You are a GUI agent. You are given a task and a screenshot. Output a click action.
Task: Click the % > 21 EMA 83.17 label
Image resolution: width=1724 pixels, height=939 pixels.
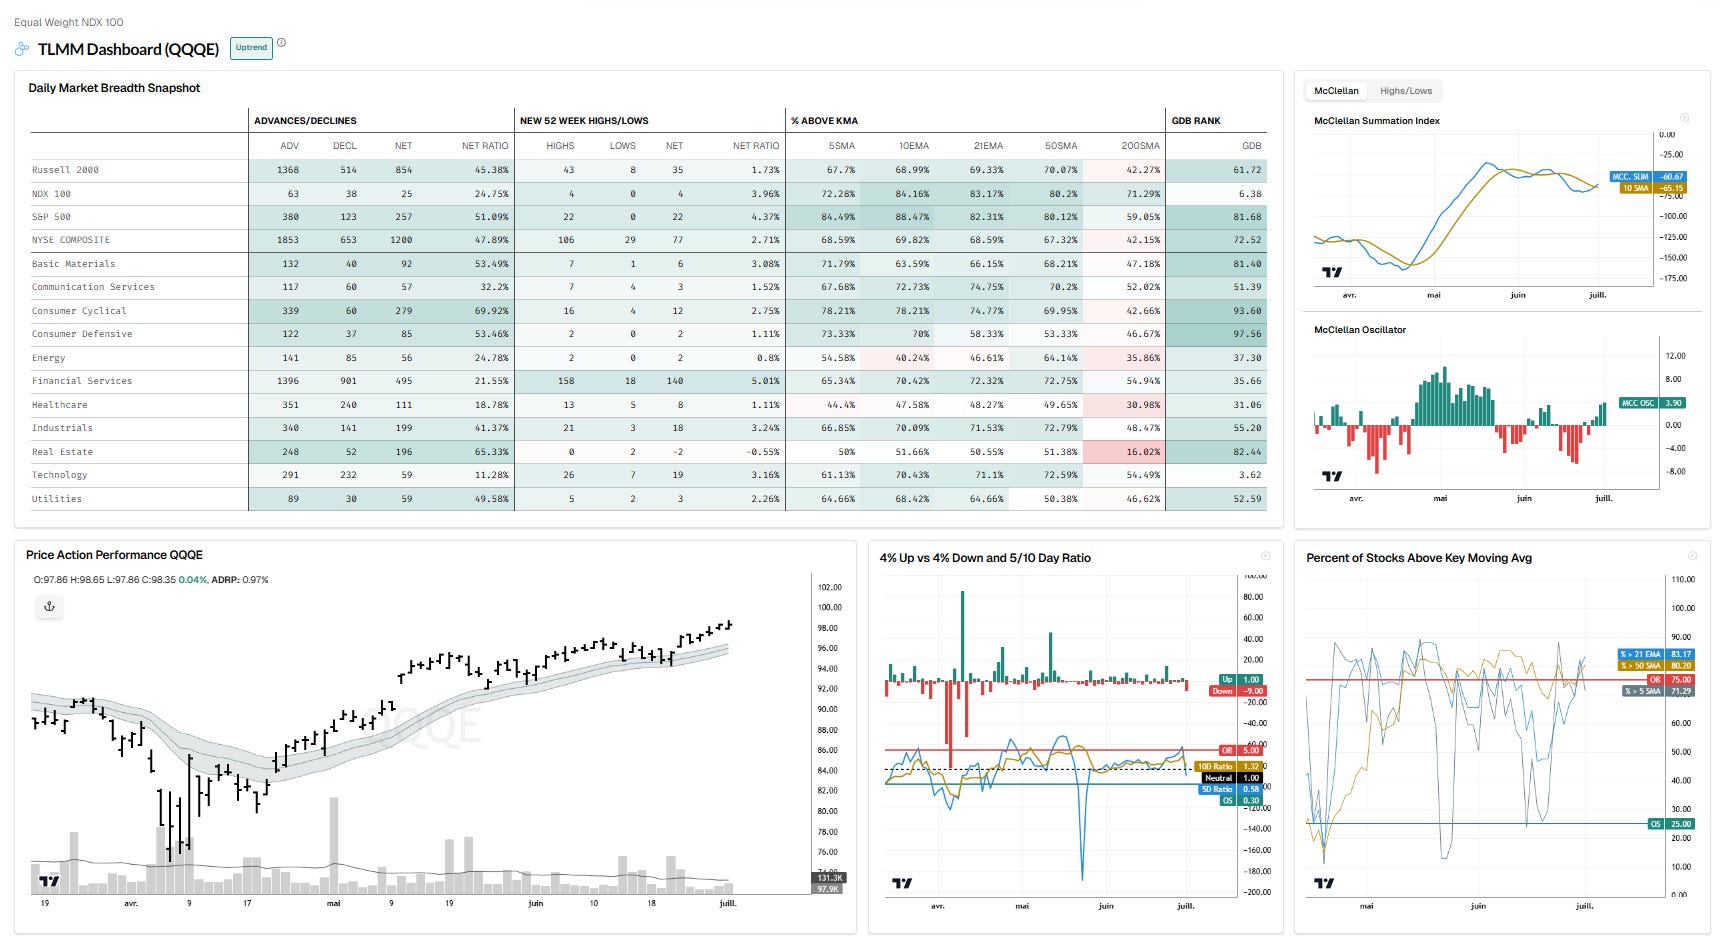(1656, 654)
